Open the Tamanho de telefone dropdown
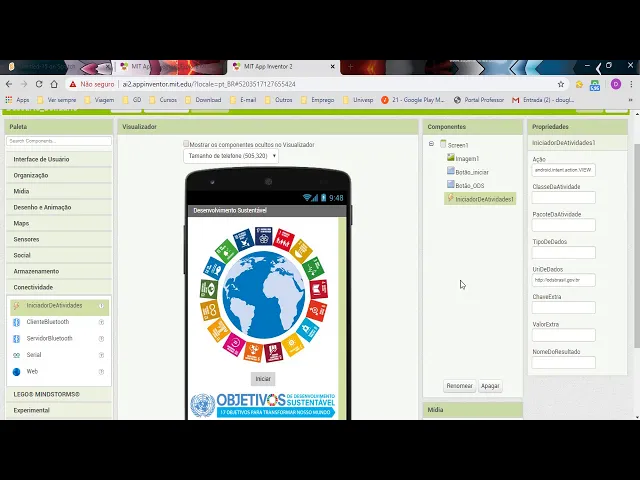This screenshot has height=480, width=640. point(231,156)
